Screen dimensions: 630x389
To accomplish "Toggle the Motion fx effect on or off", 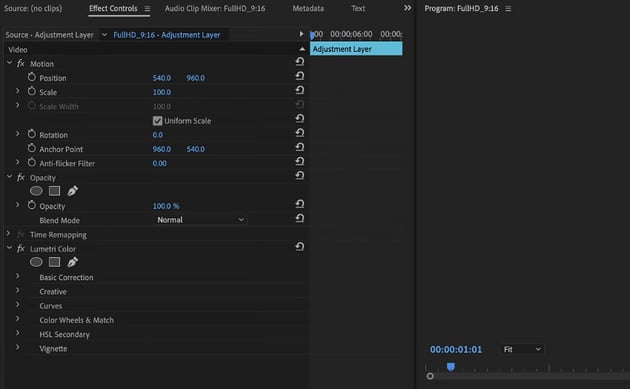I will pyautogui.click(x=21, y=63).
